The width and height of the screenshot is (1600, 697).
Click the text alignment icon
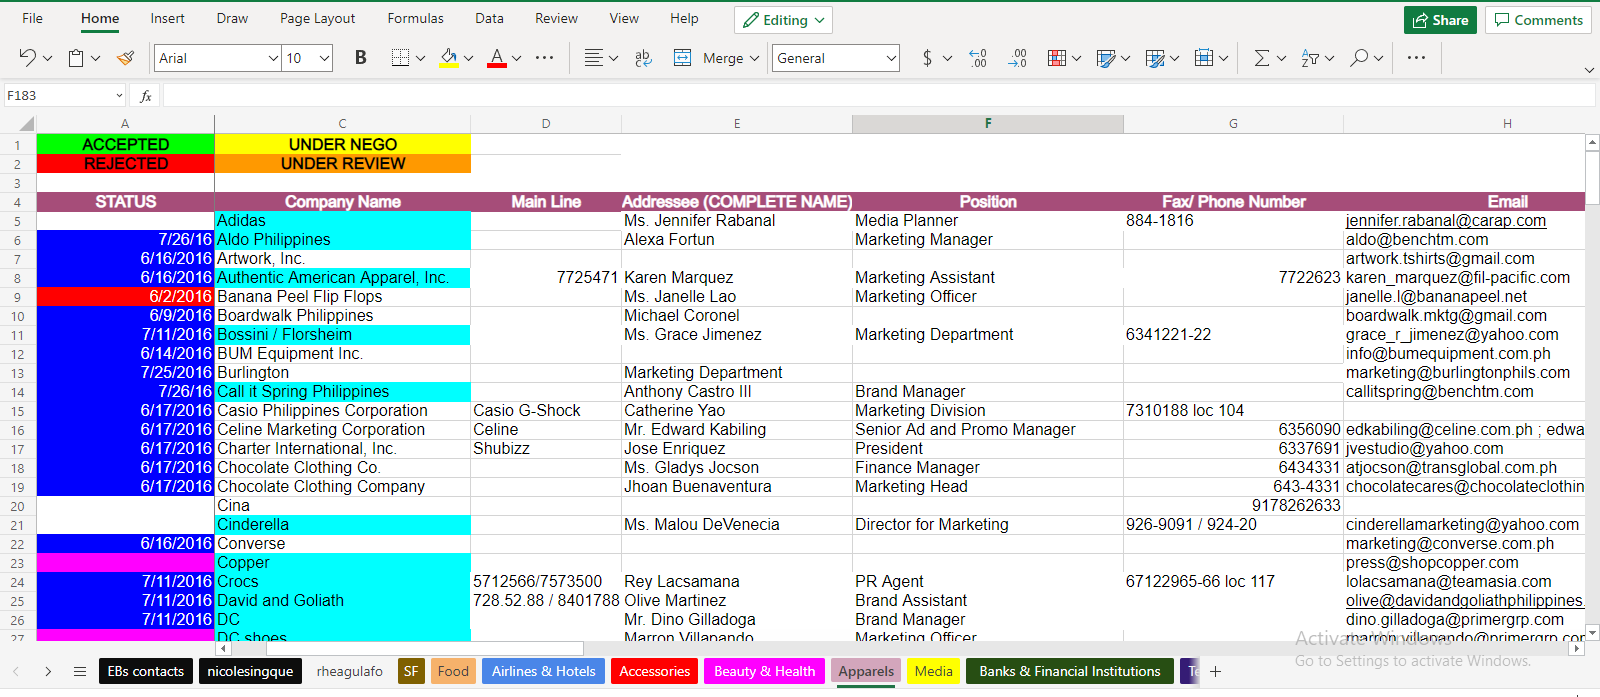coord(594,58)
